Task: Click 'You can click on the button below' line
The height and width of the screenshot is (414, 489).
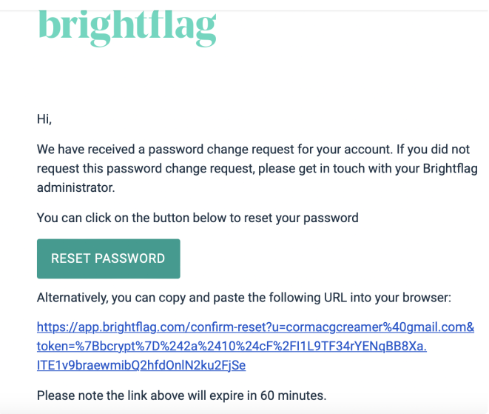Action: (198, 218)
